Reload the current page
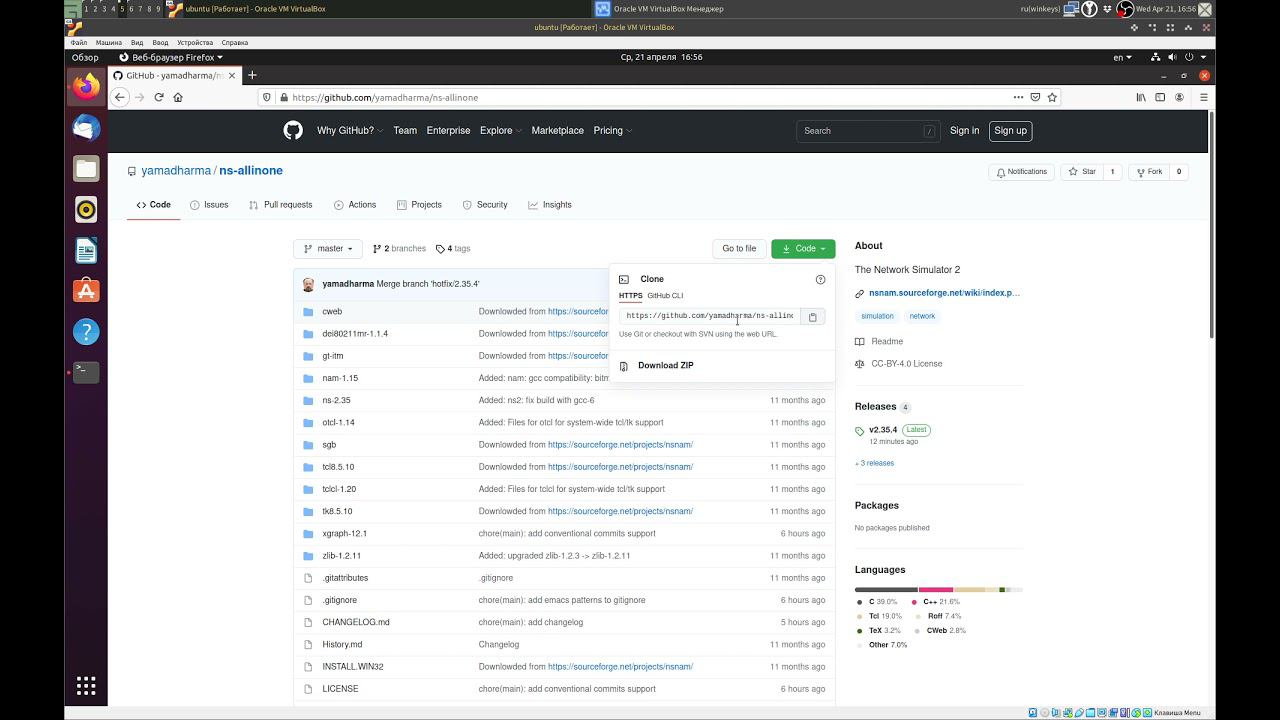Viewport: 1280px width, 720px height. tap(158, 97)
